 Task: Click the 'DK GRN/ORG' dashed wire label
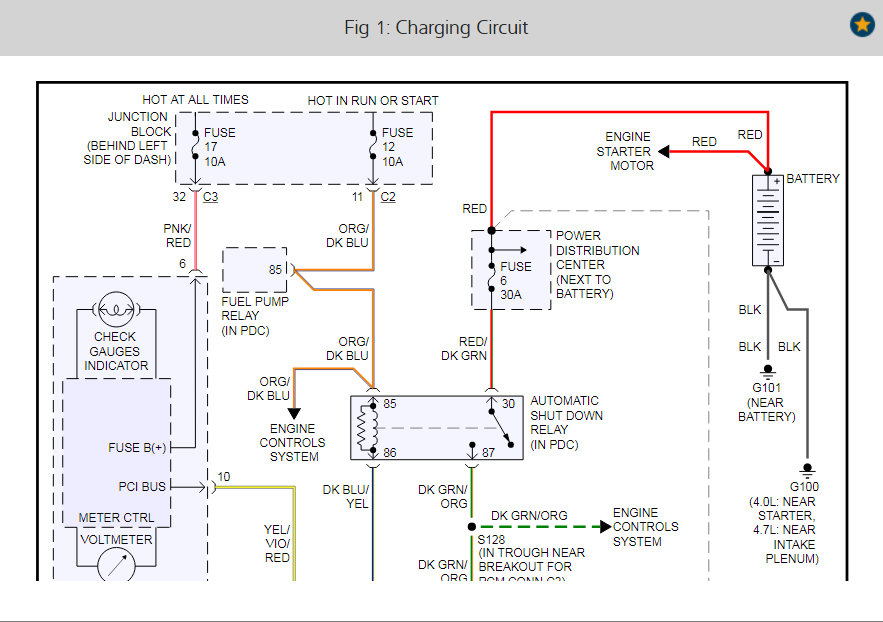[529, 515]
